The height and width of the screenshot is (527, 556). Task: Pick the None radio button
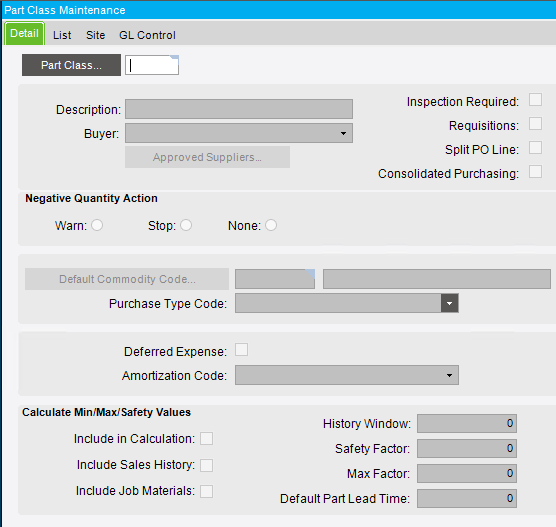[271, 225]
